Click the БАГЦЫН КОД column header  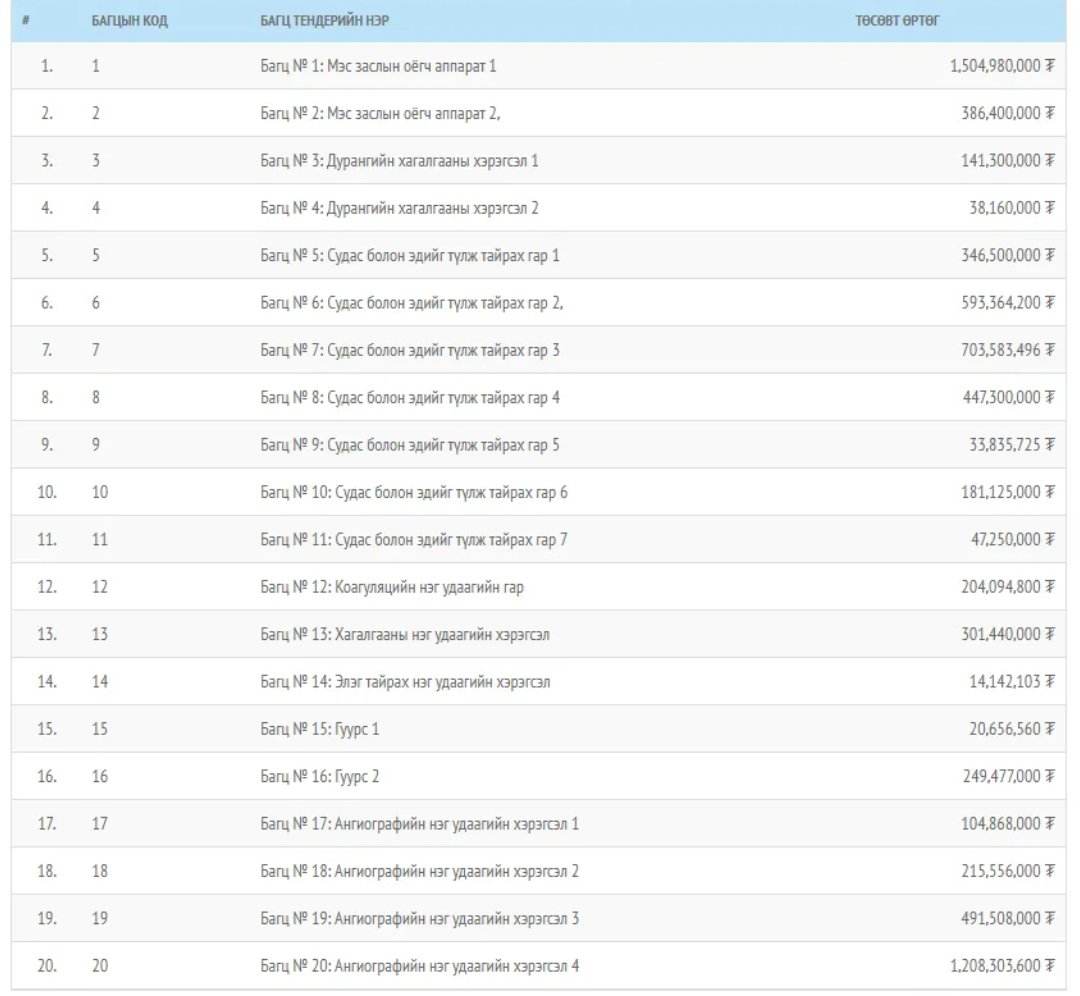pyautogui.click(x=129, y=22)
